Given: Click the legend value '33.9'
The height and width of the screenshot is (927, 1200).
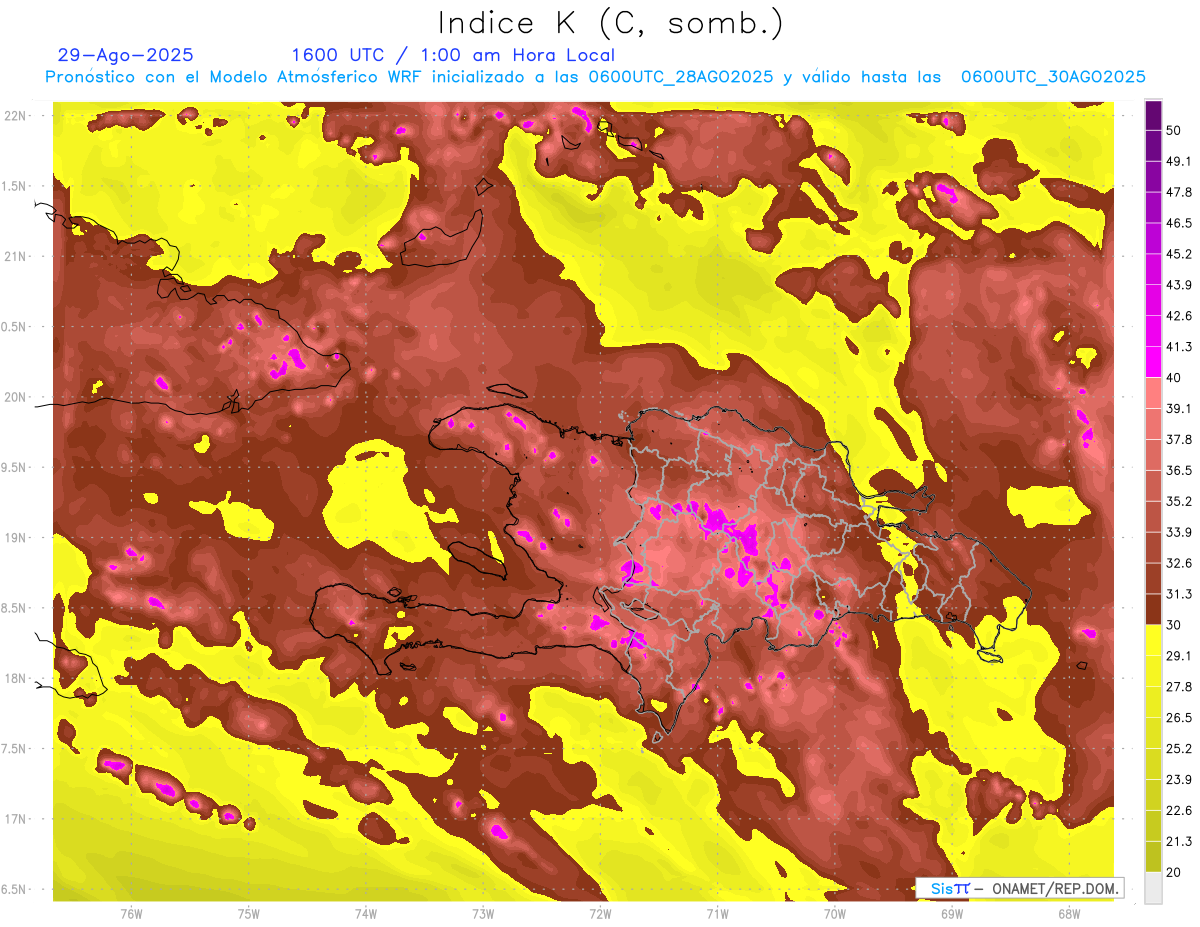Looking at the screenshot, I should (x=1178, y=532).
